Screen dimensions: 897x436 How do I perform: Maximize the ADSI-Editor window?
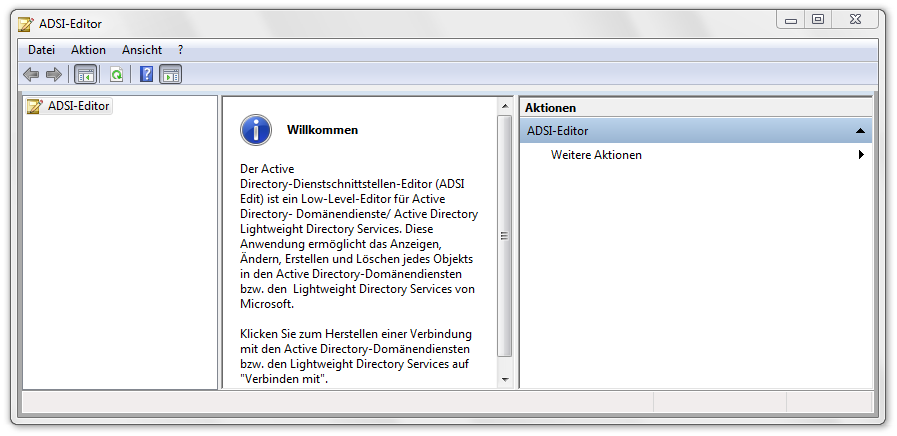(818, 18)
